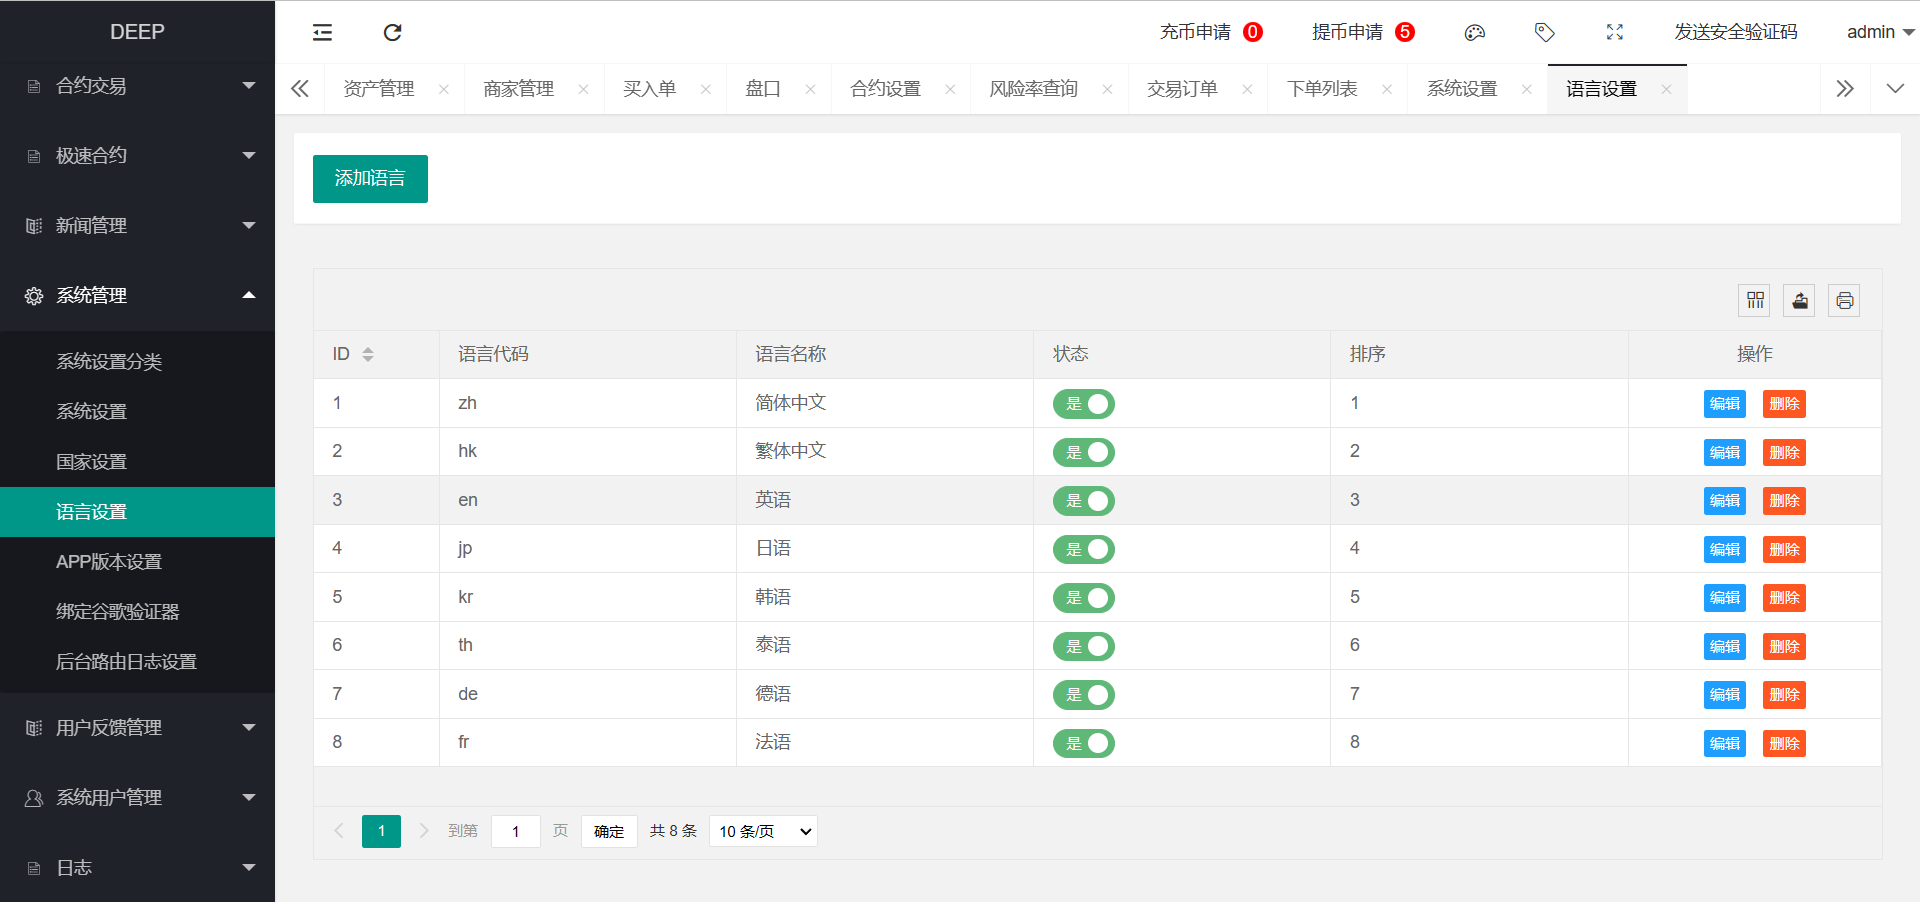The width and height of the screenshot is (1920, 902).
Task: Collapse the sidebar menu
Action: 322,32
